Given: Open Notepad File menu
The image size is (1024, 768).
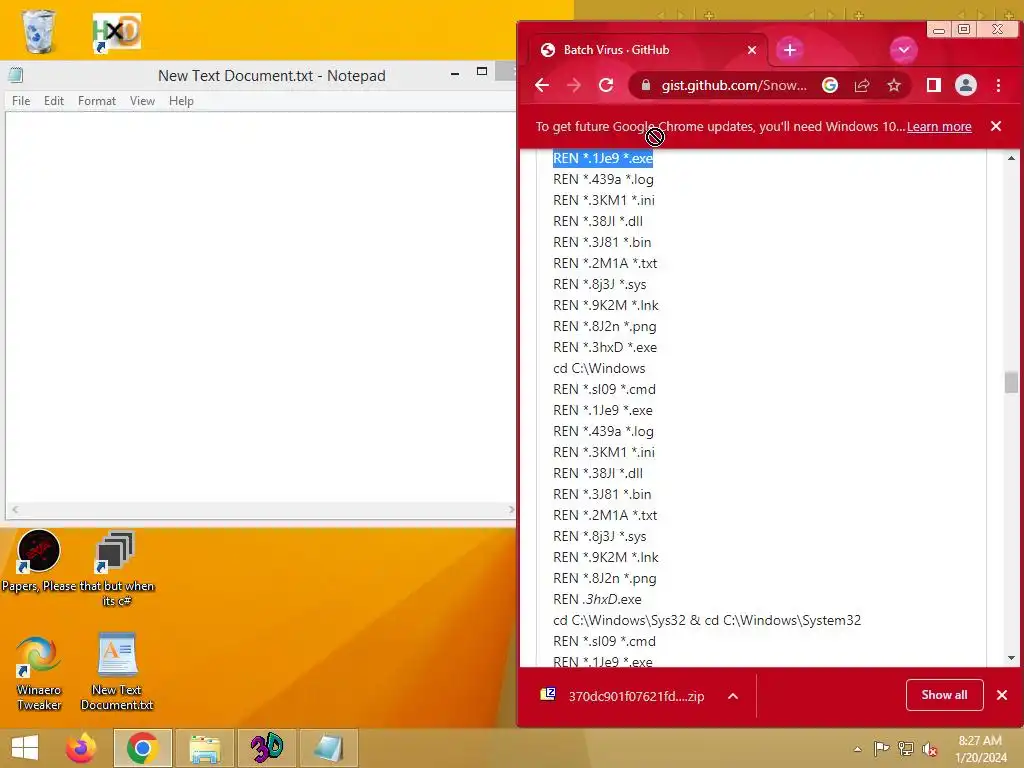Looking at the screenshot, I should click(x=21, y=101).
